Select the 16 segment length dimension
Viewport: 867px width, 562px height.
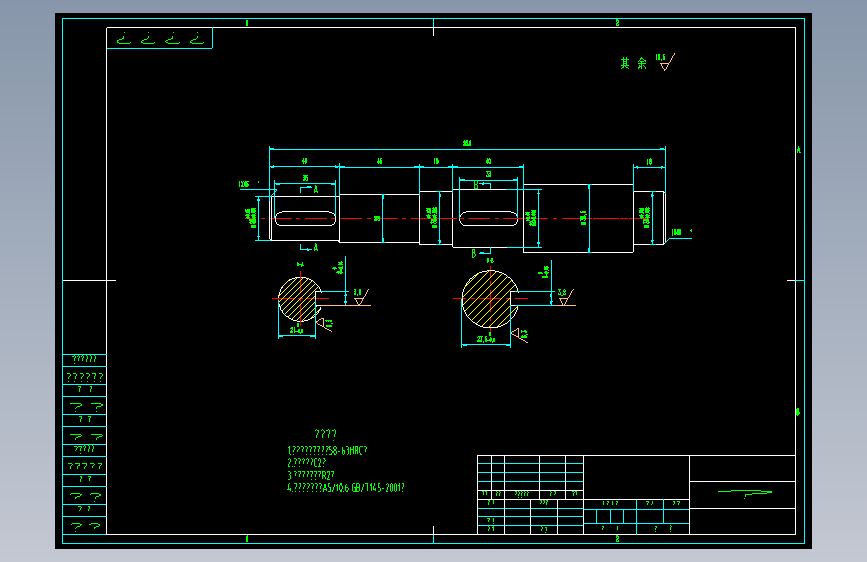436,162
